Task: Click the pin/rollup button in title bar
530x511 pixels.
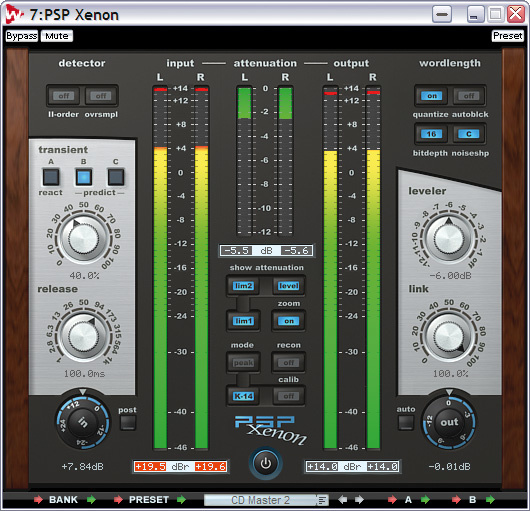Action: tap(442, 14)
